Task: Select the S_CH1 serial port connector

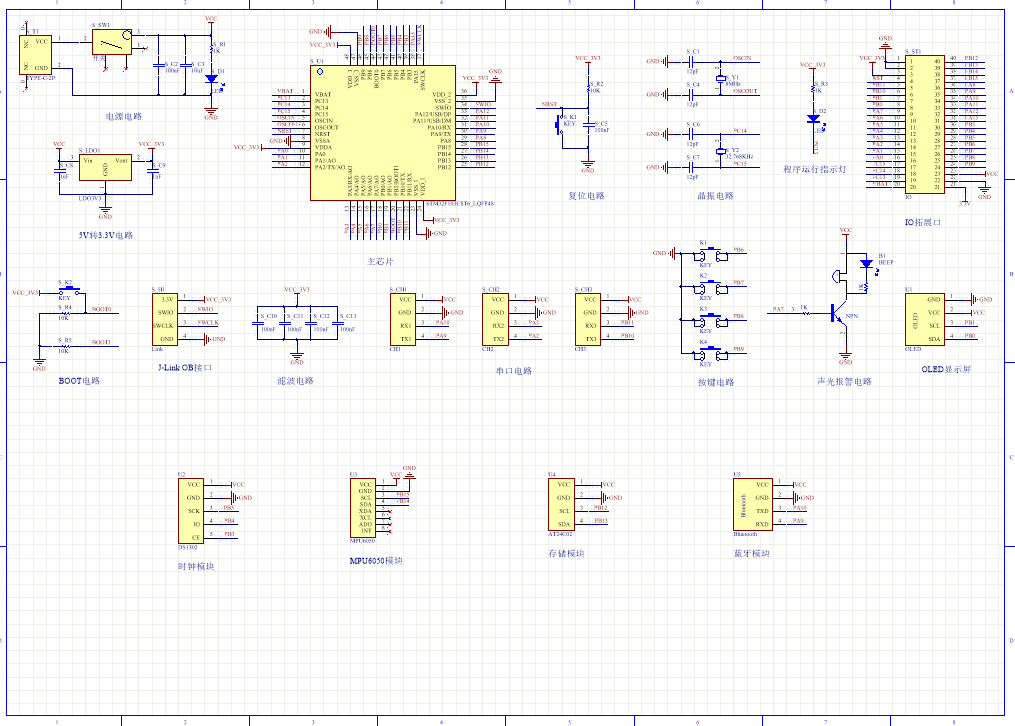Action: (x=404, y=318)
